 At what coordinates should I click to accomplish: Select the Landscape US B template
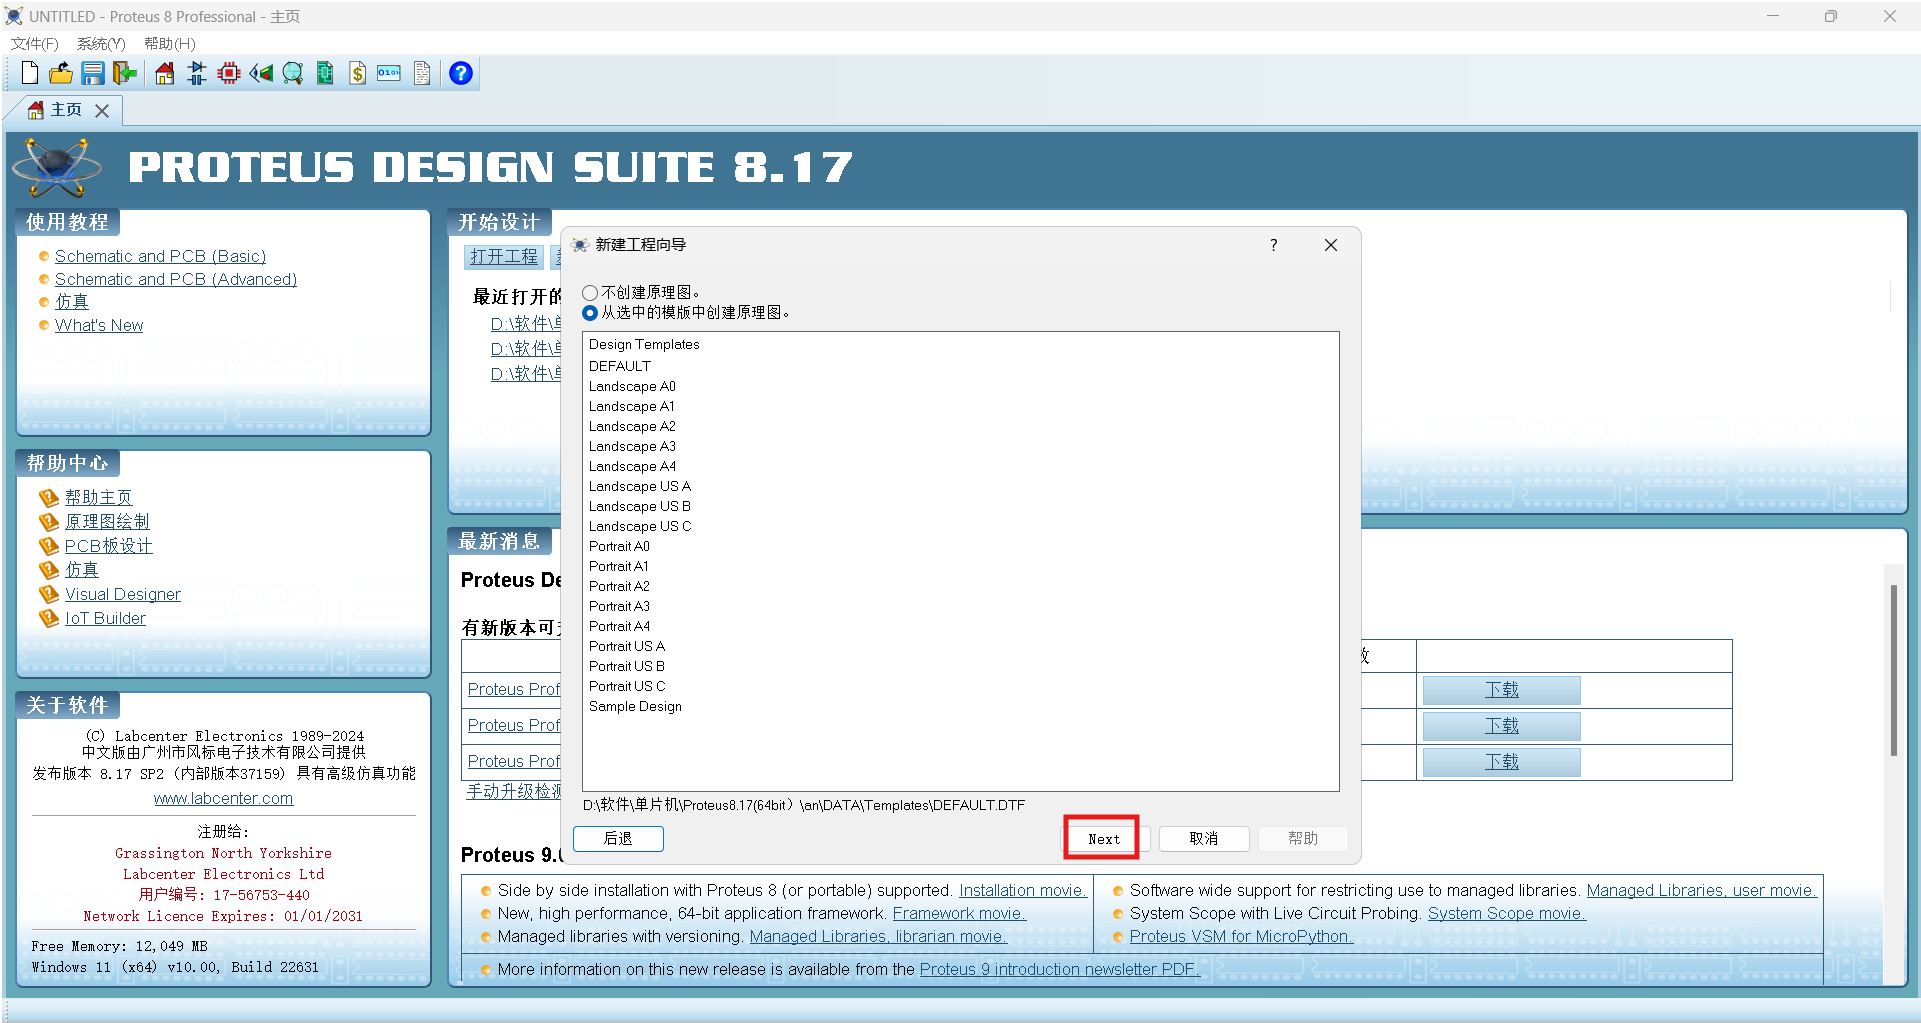[x=639, y=506]
